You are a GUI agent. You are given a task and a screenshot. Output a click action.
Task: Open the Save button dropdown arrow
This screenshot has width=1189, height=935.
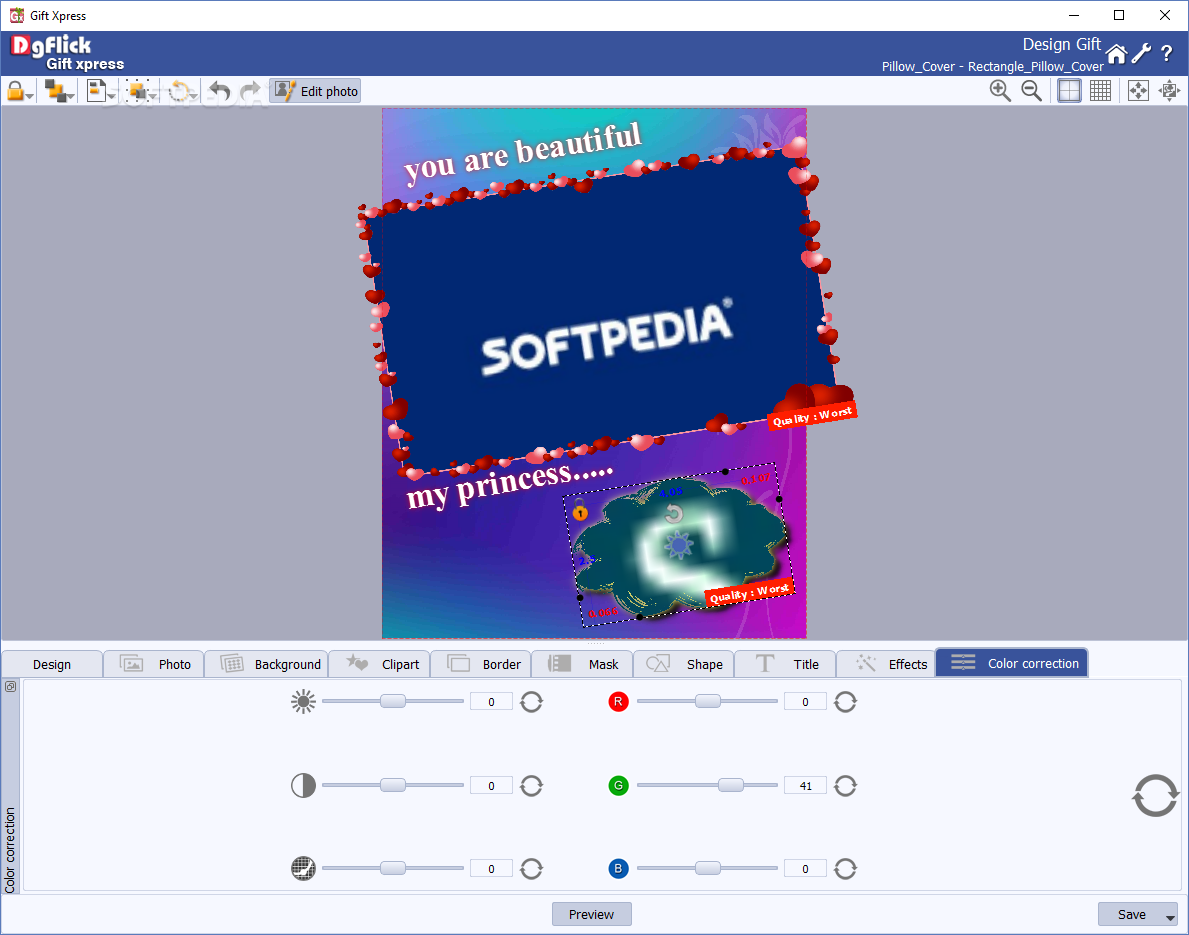(1171, 917)
